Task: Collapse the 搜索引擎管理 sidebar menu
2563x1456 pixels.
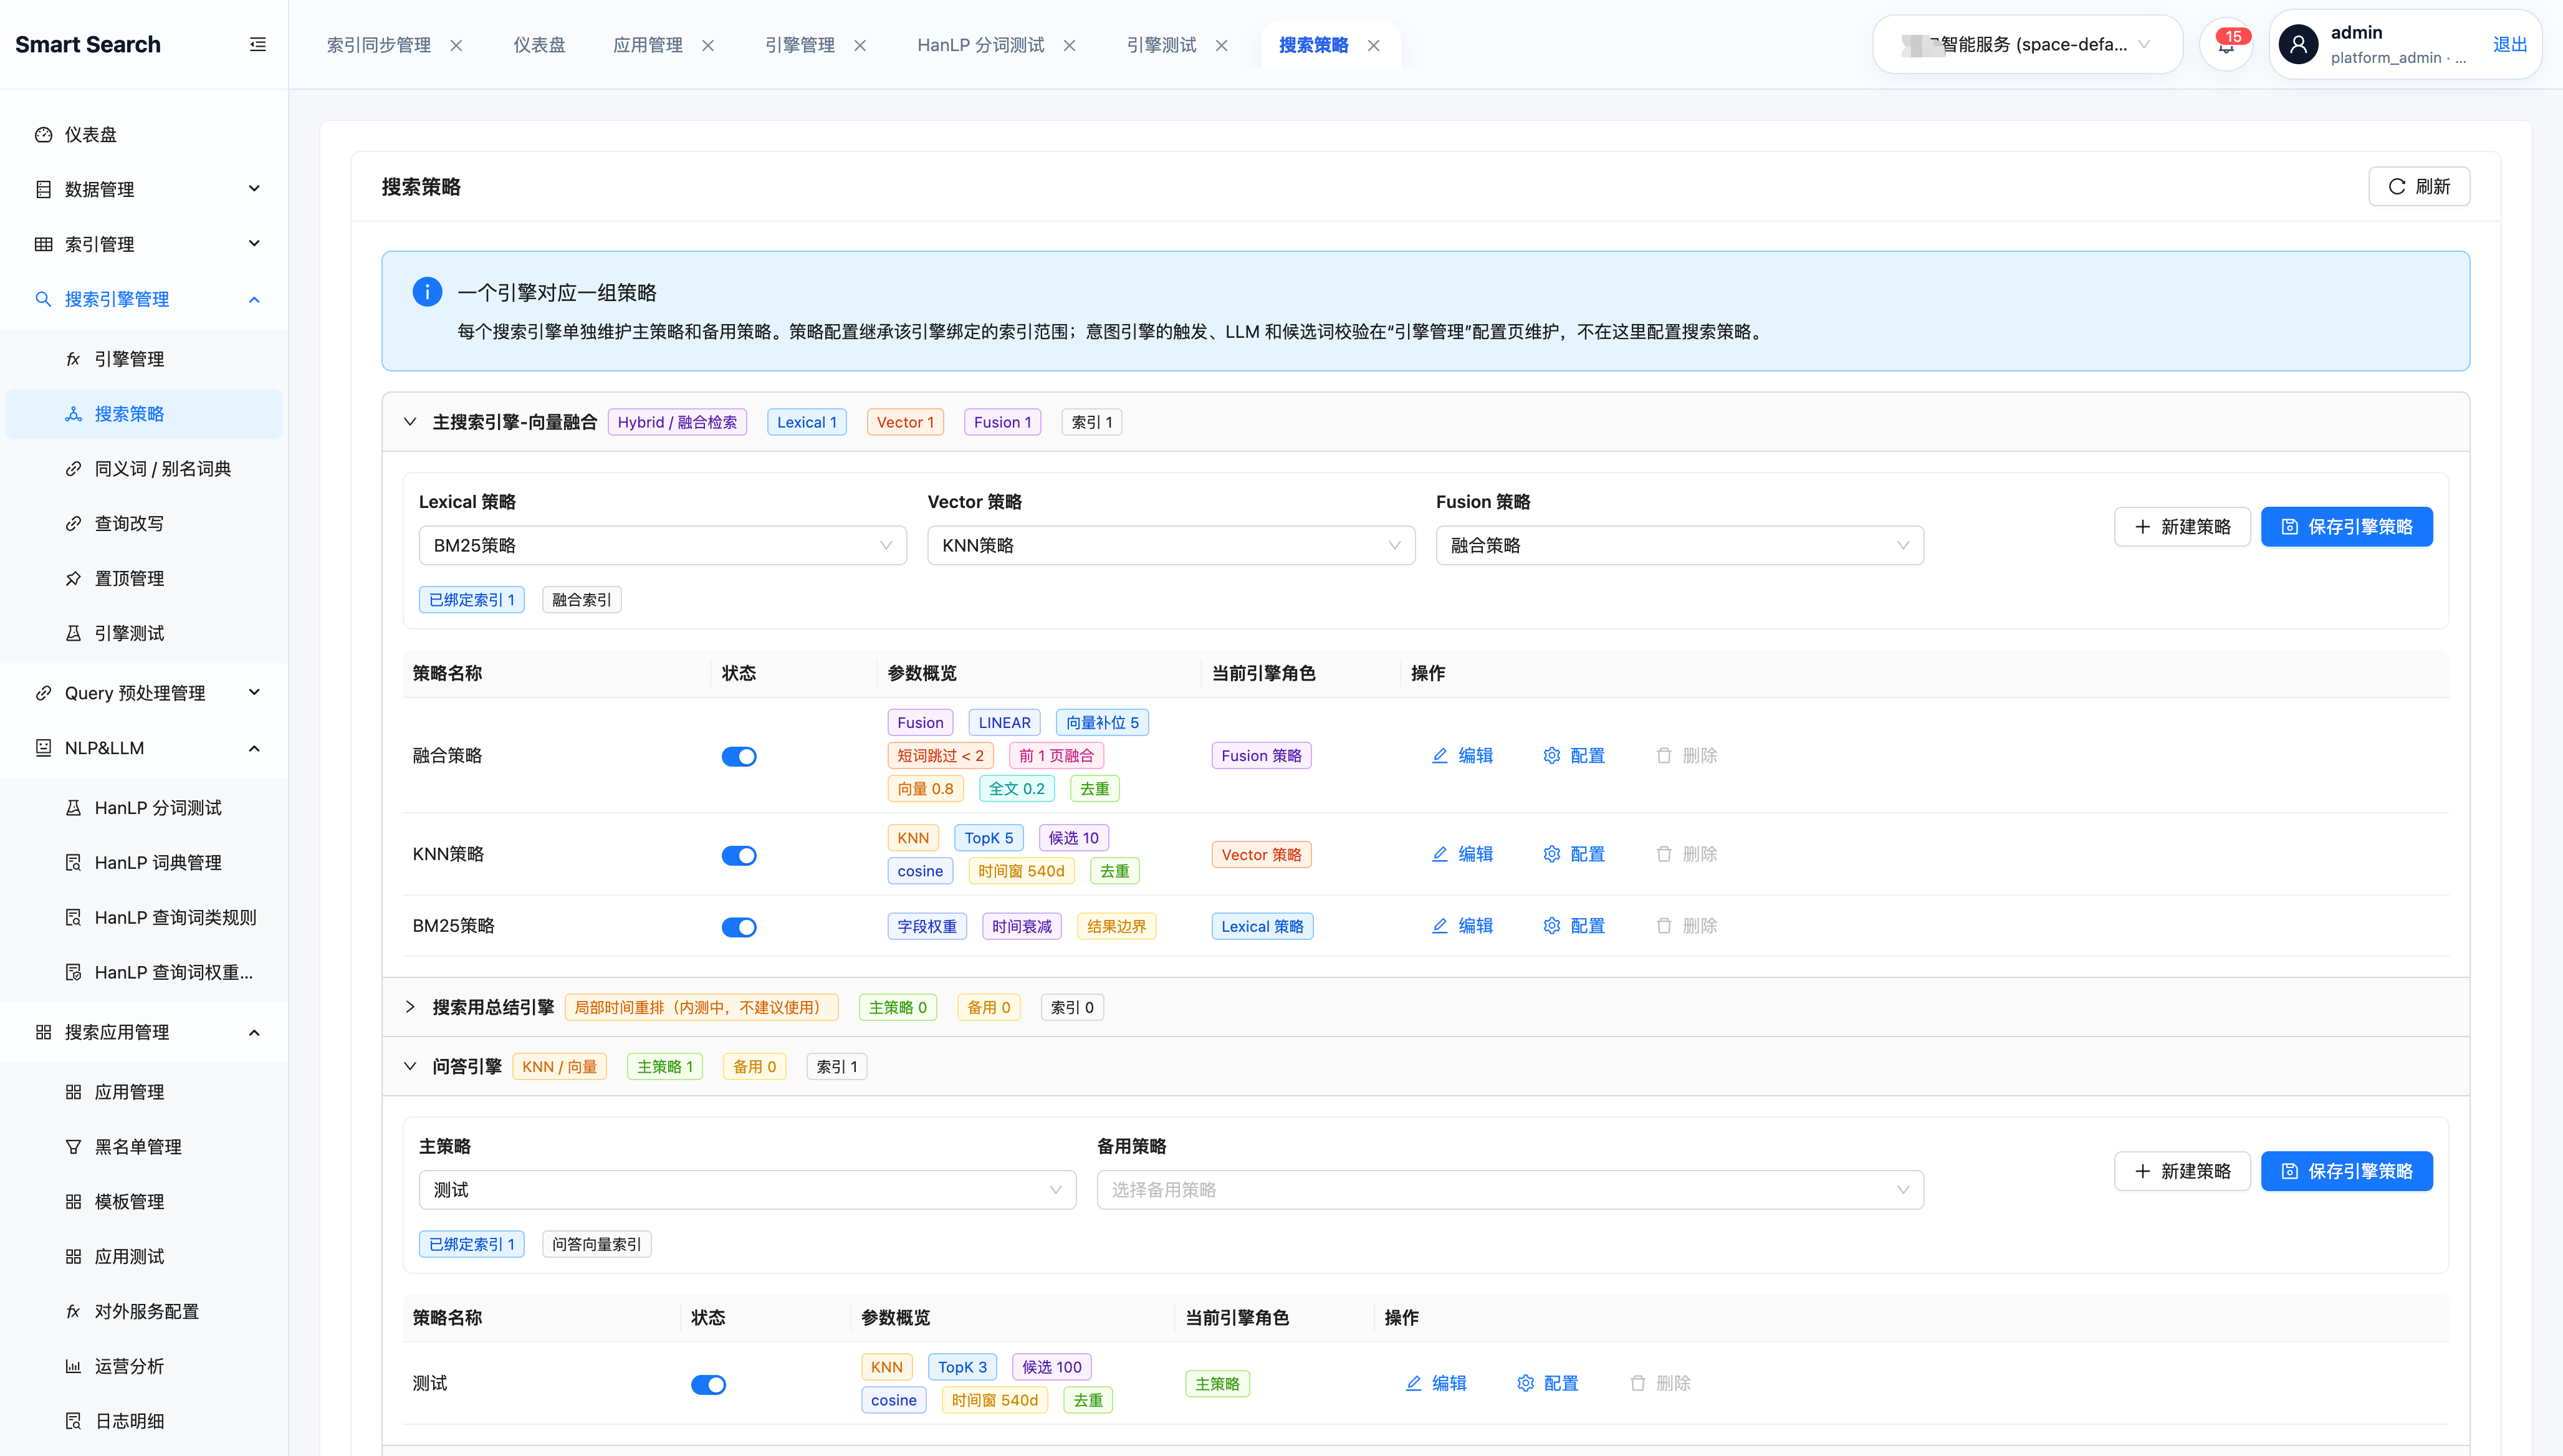Action: [144, 299]
